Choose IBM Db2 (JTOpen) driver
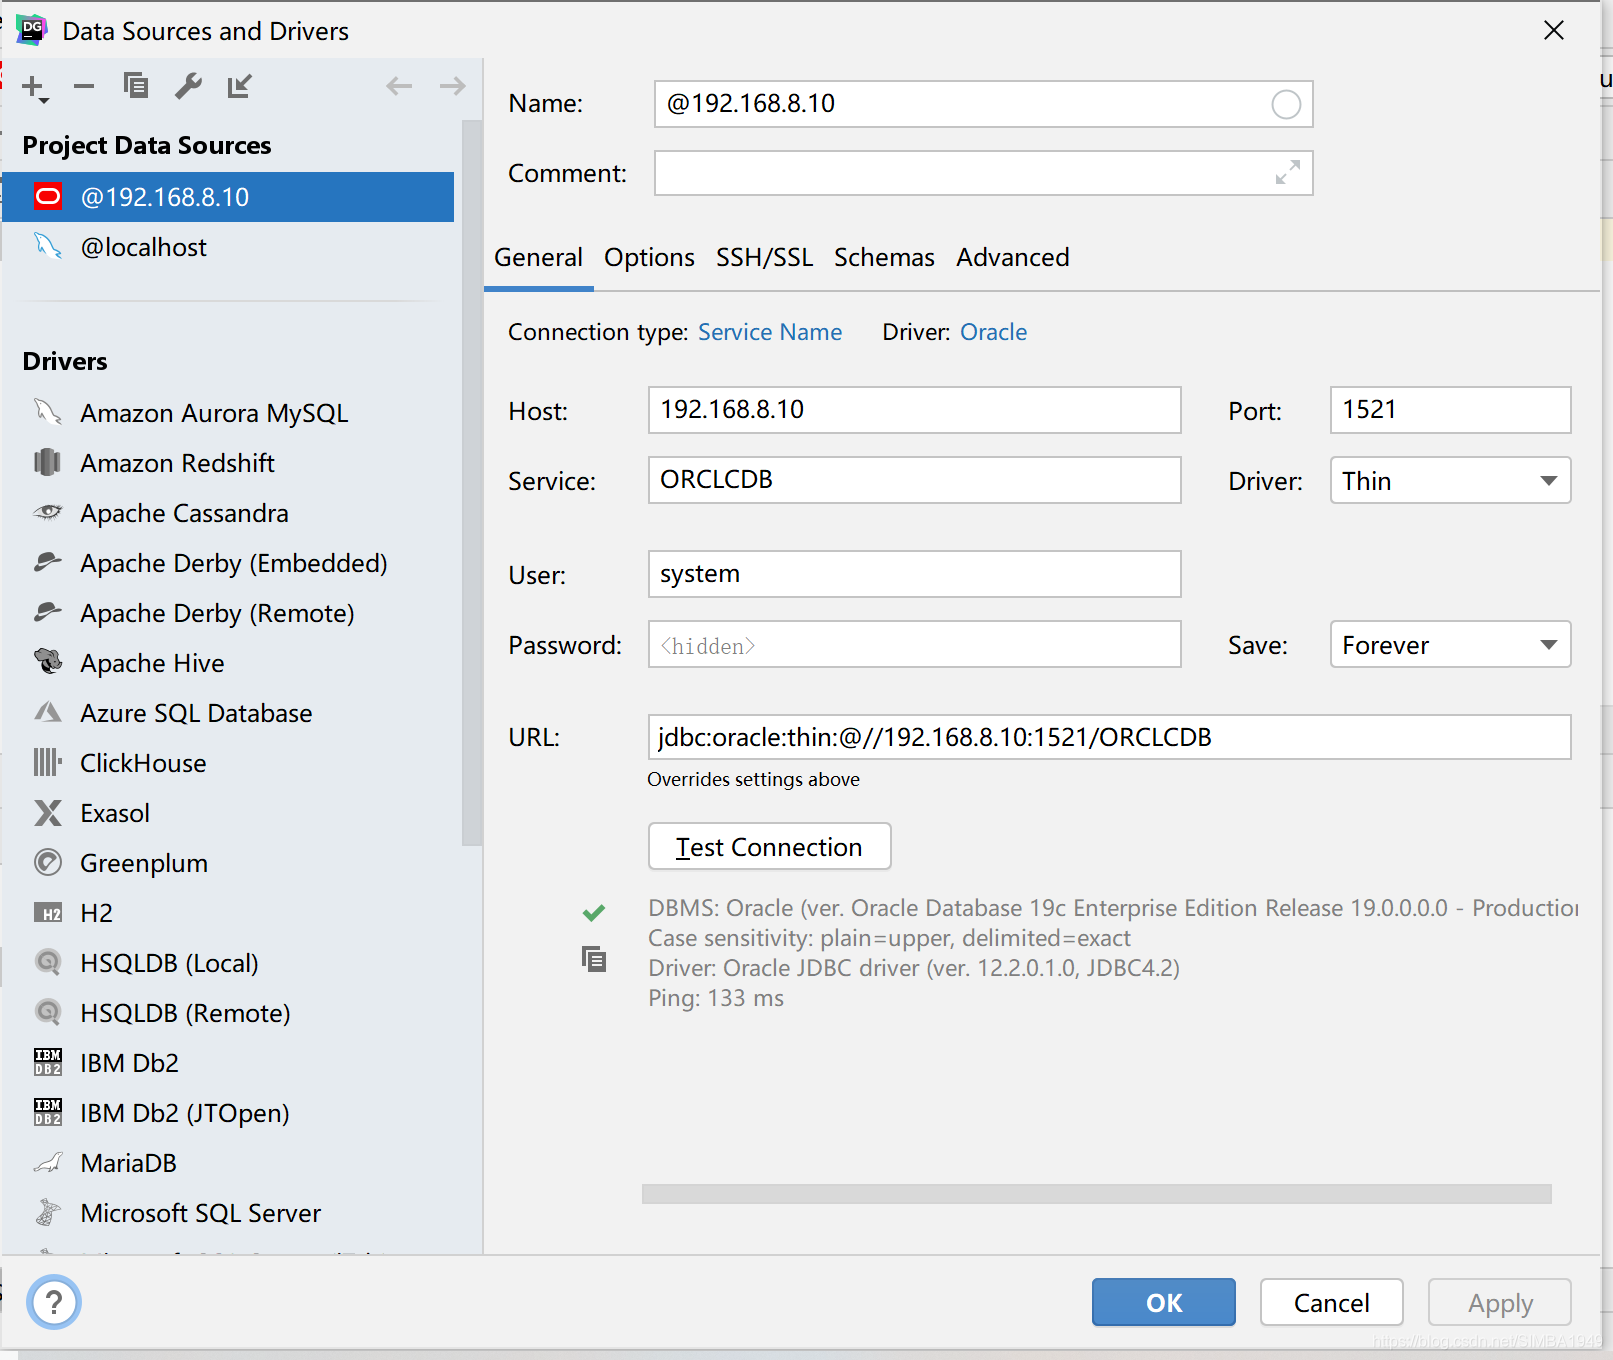Viewport: 1613px width, 1360px height. pos(228,1113)
